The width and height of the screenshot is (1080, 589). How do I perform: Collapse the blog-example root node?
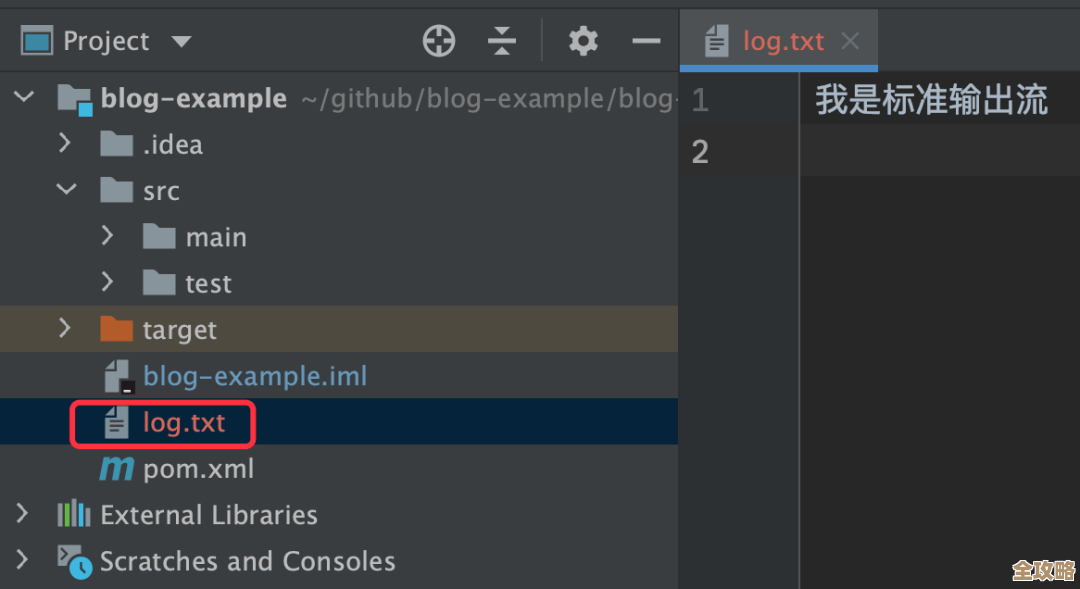coord(24,98)
